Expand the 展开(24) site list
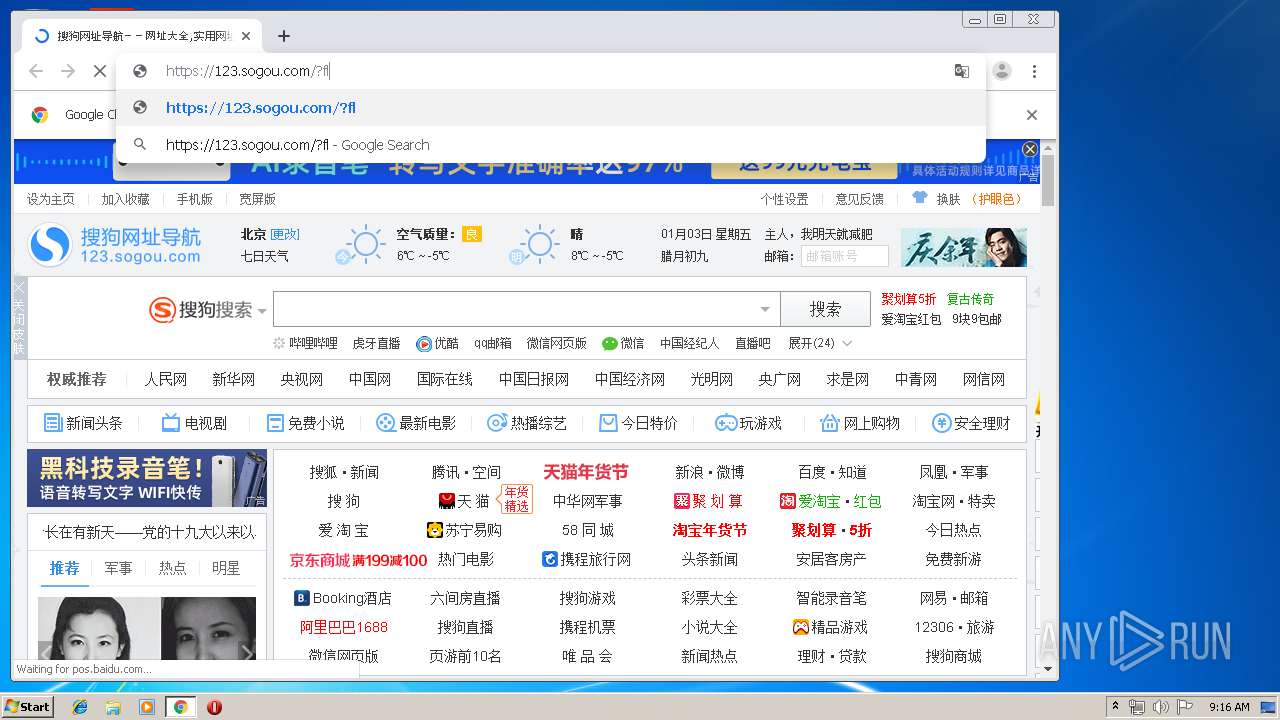The width and height of the screenshot is (1280, 720). [x=820, y=343]
